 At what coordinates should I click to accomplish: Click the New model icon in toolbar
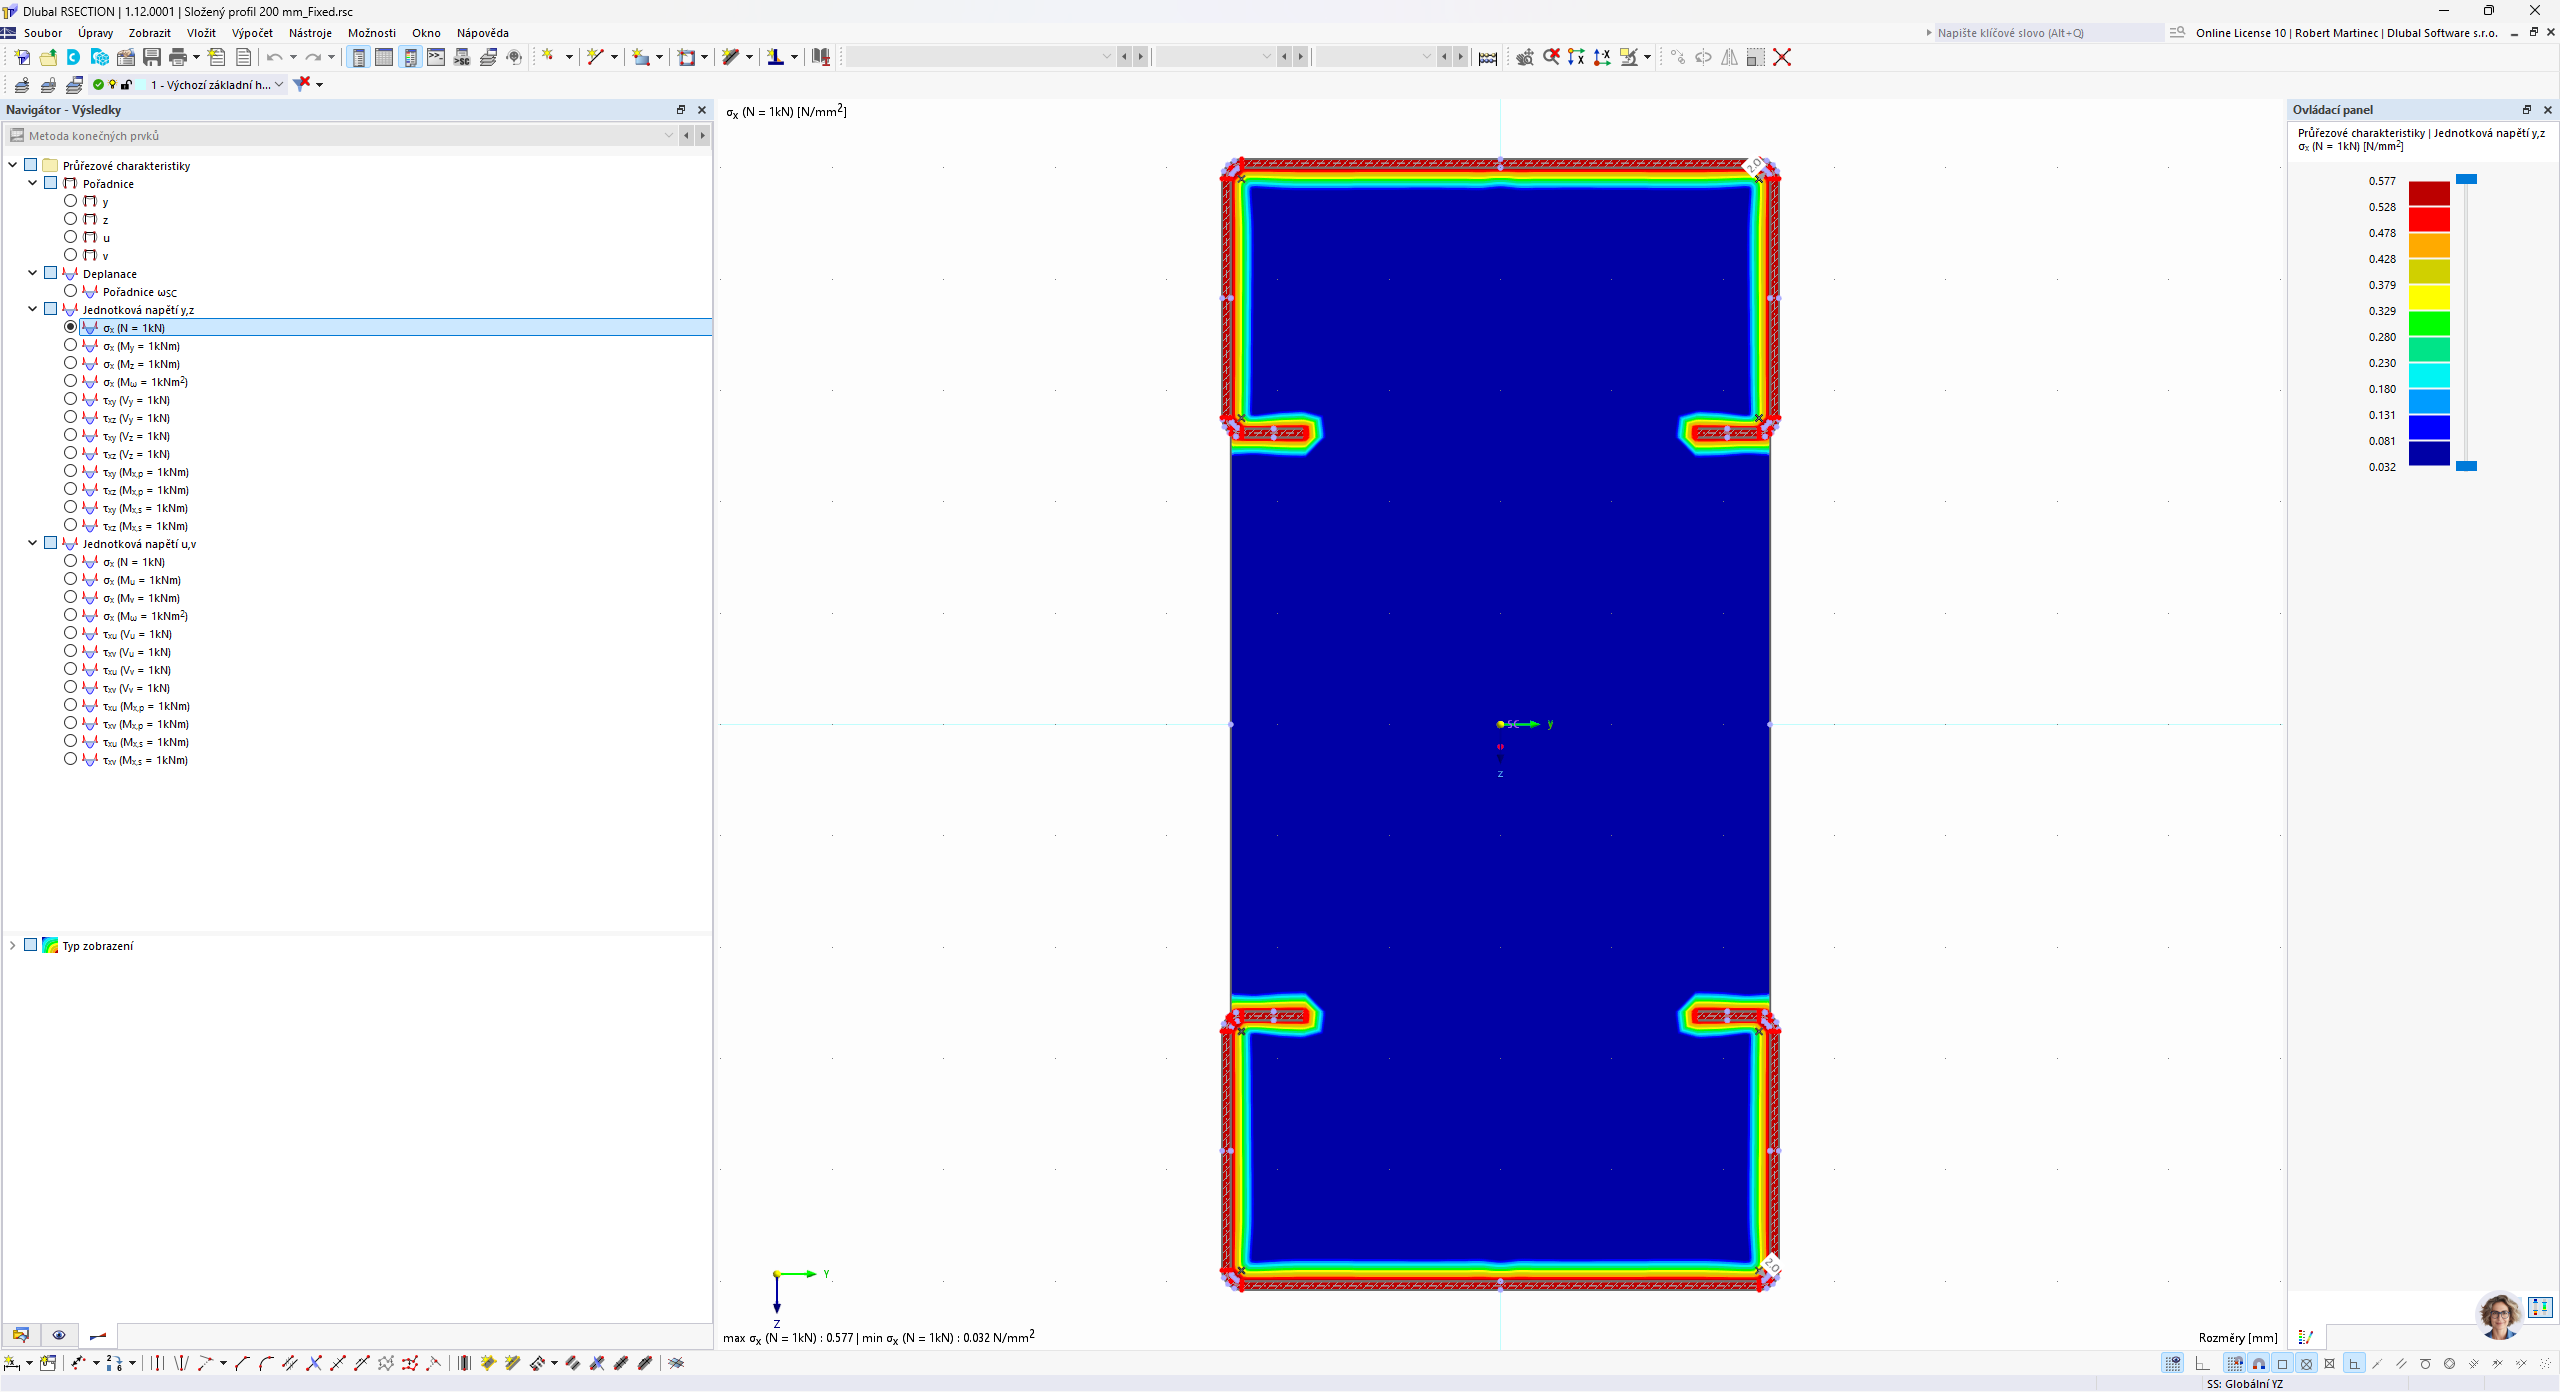(22, 57)
